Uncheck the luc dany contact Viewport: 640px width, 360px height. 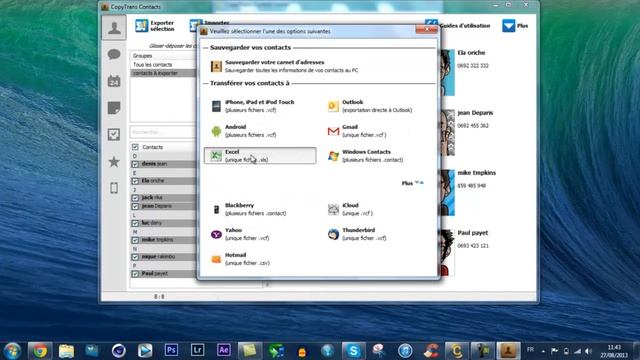135,223
